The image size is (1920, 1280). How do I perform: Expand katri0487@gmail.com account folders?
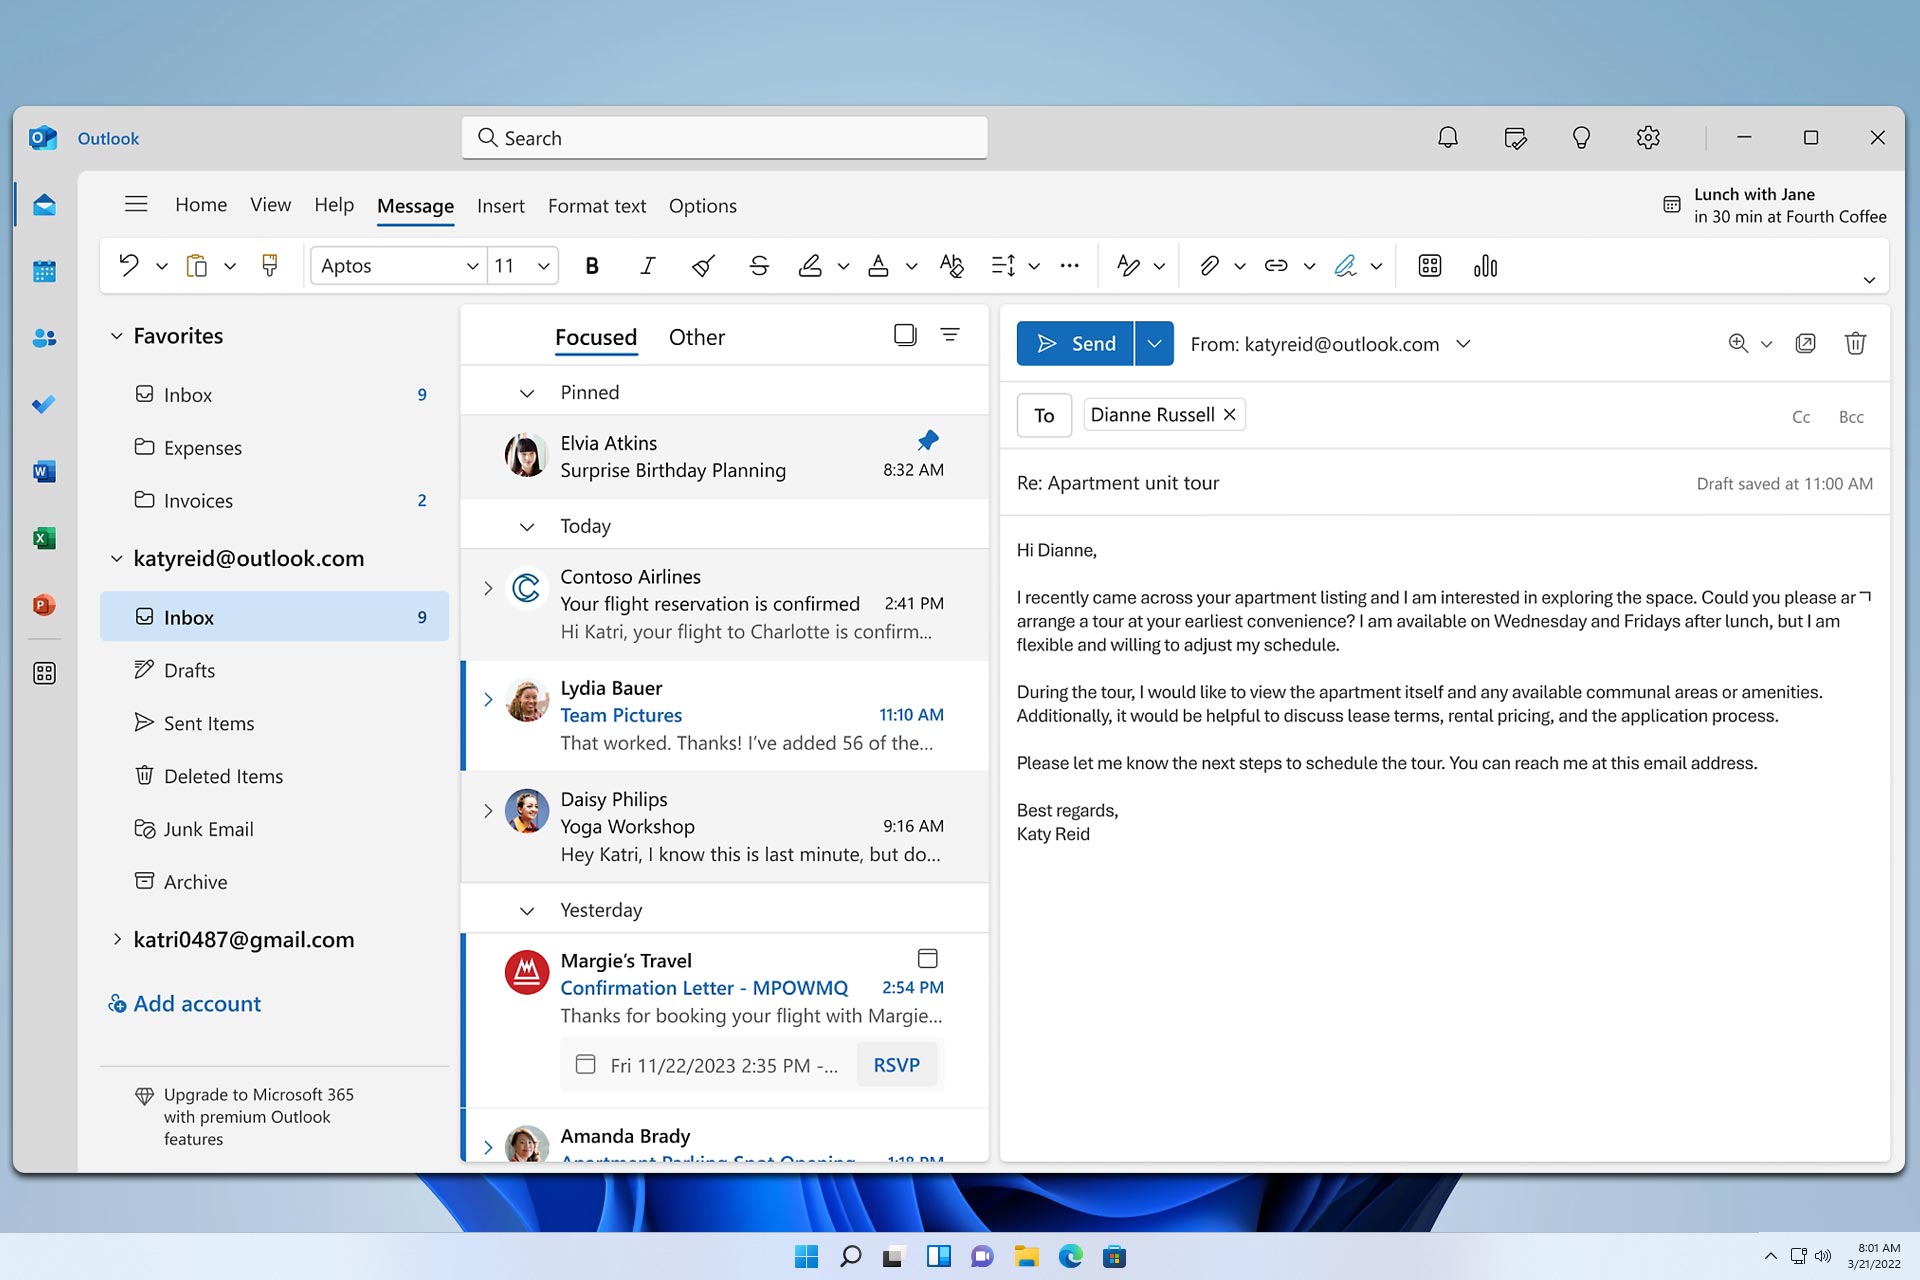[x=117, y=939]
